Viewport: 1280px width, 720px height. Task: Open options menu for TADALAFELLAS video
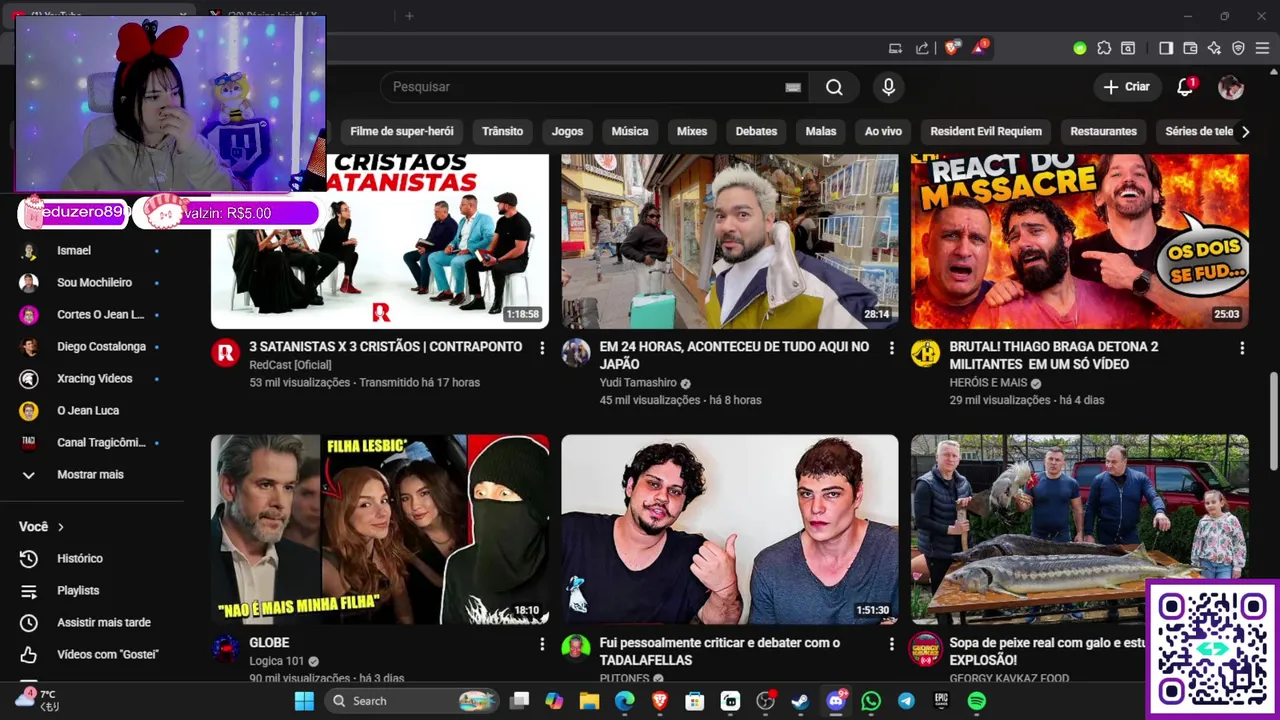click(x=892, y=644)
